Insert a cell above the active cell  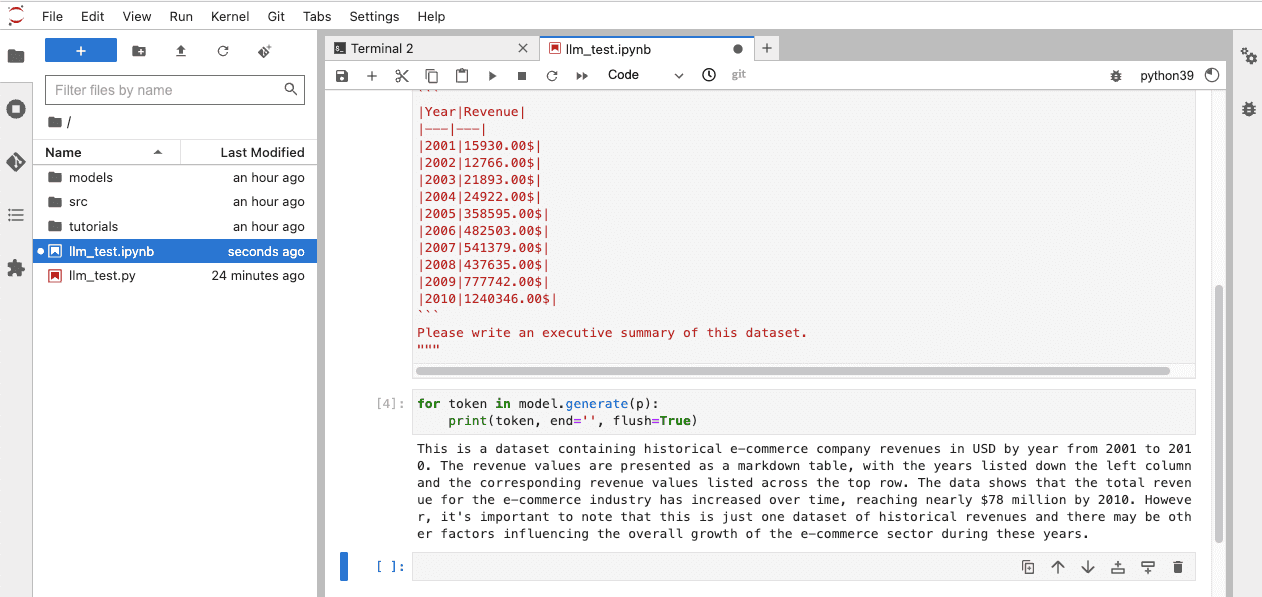pyautogui.click(x=1118, y=567)
